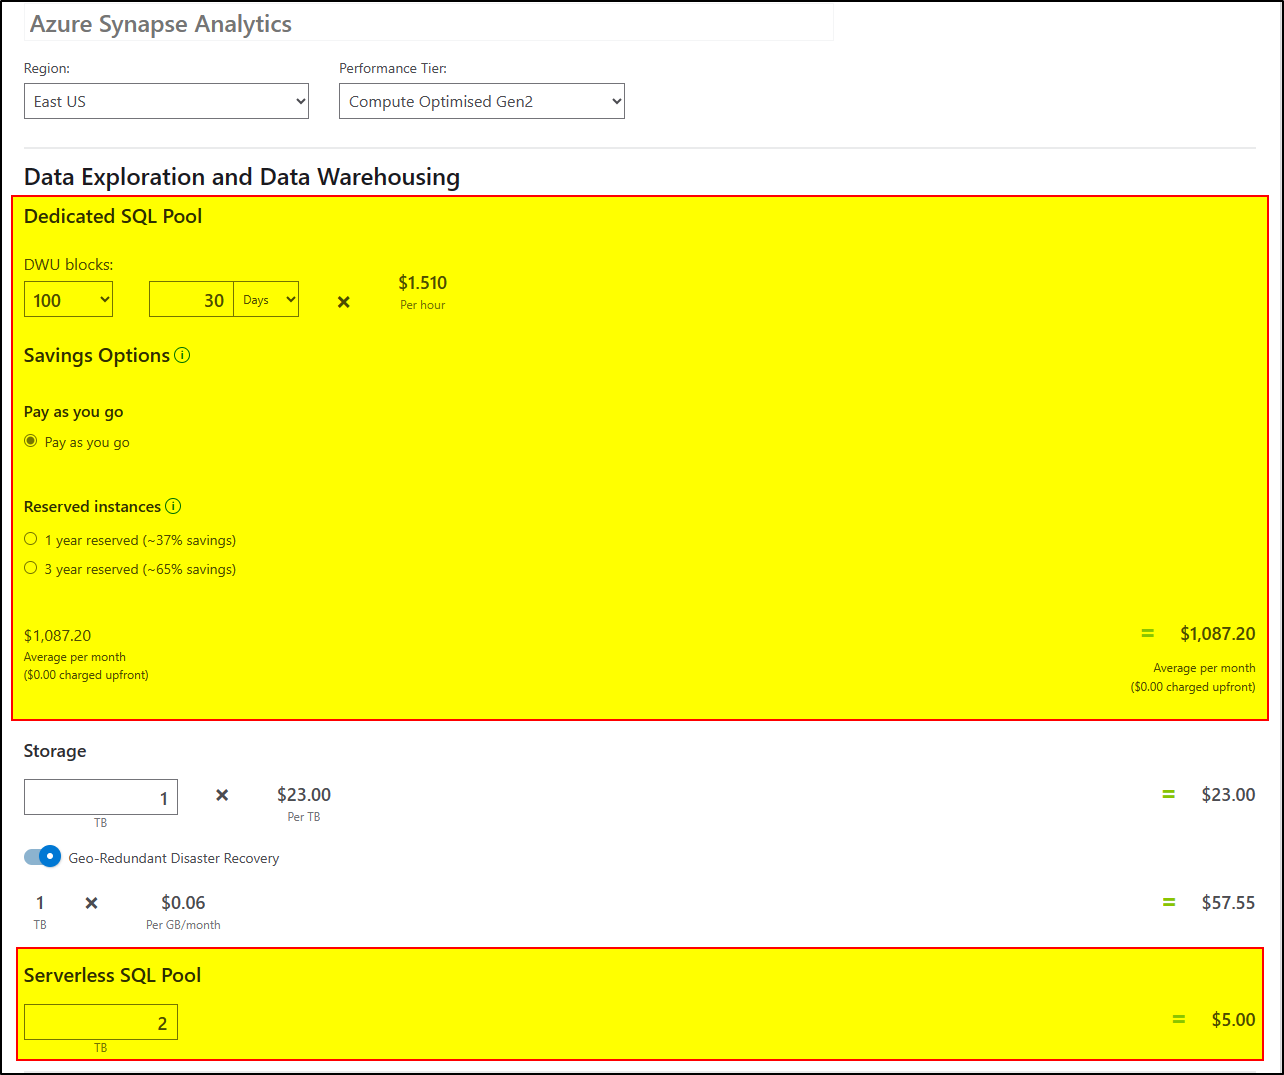The image size is (1284, 1075).
Task: Open the Days unit dropdown
Action: pyautogui.click(x=266, y=299)
